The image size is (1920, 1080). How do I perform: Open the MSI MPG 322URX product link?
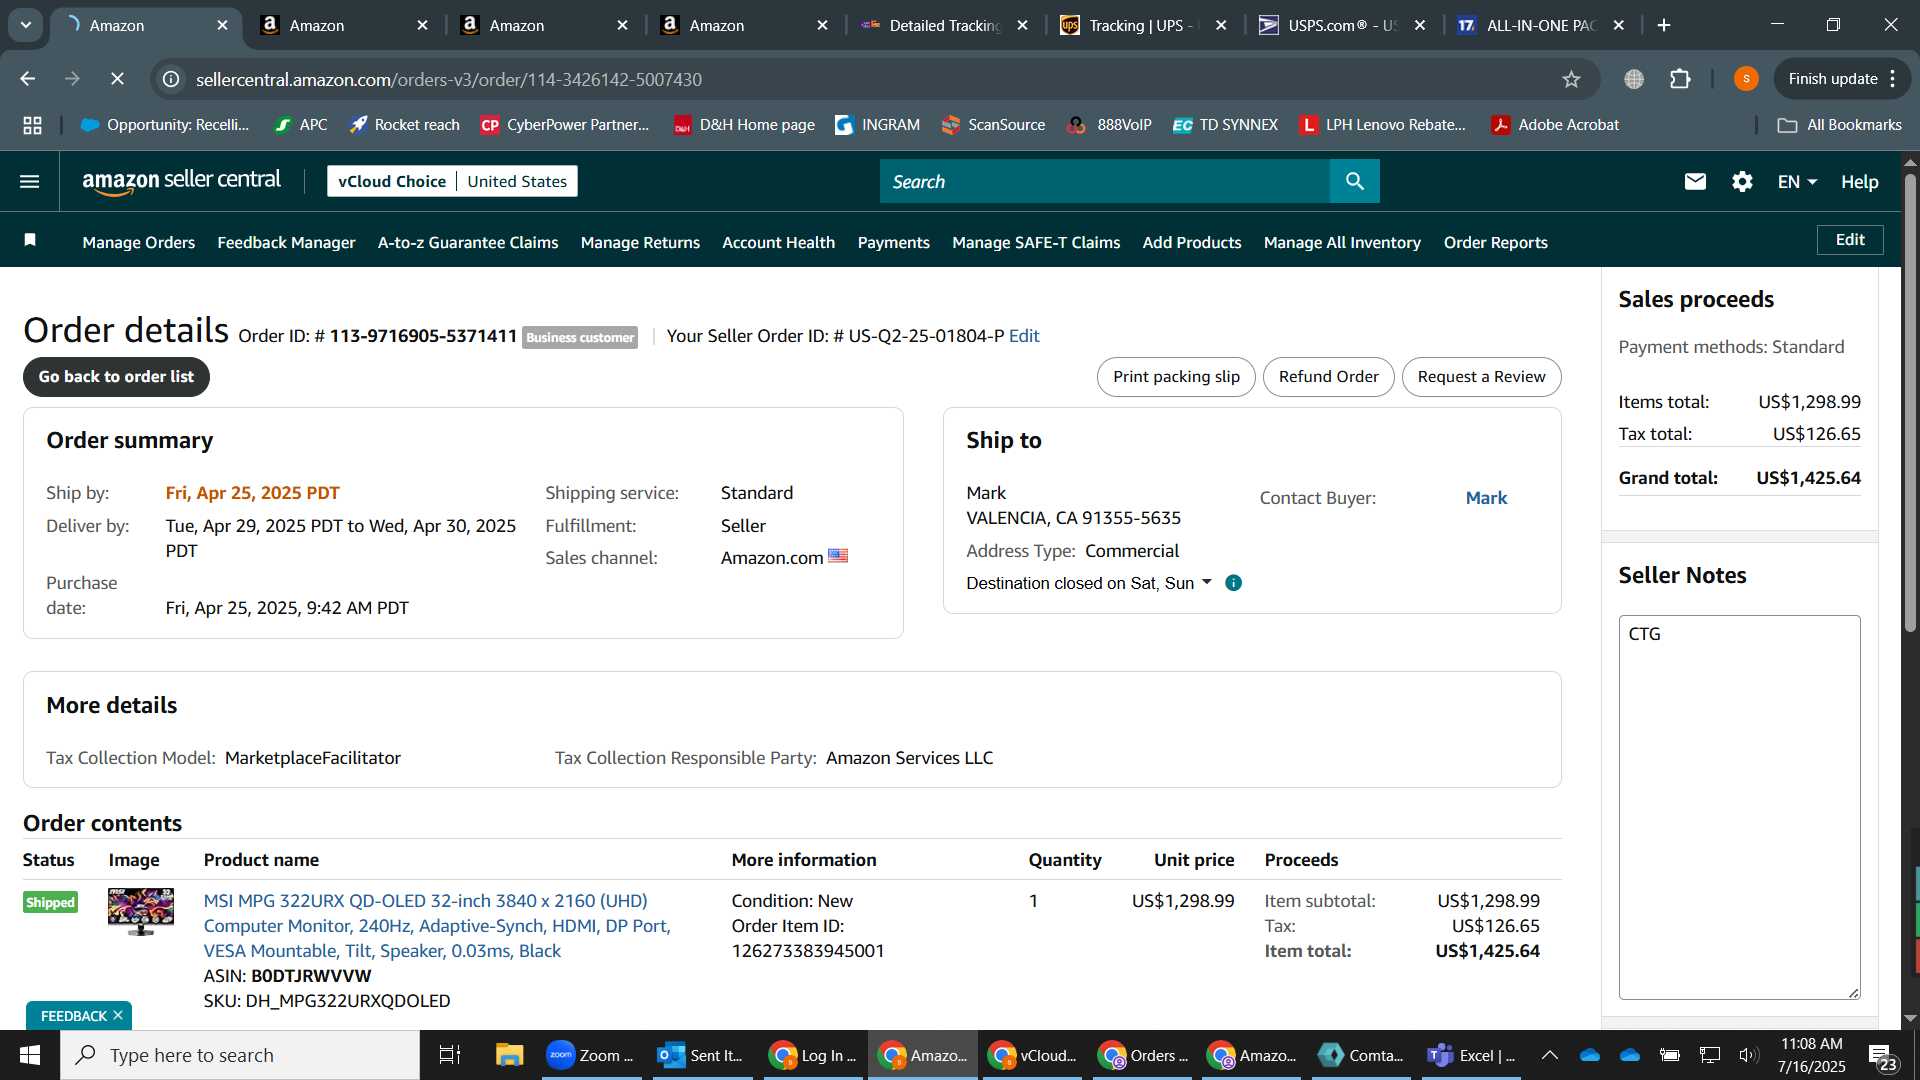tap(437, 926)
